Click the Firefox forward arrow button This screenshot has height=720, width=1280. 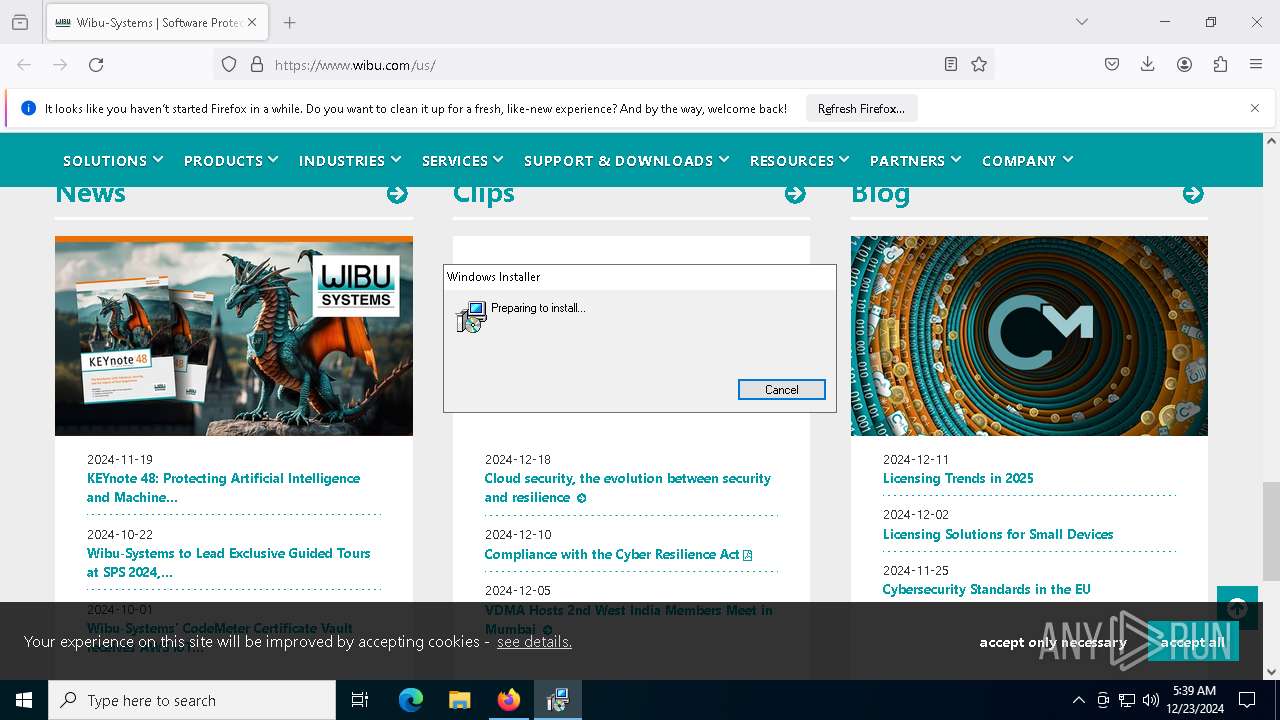[60, 64]
